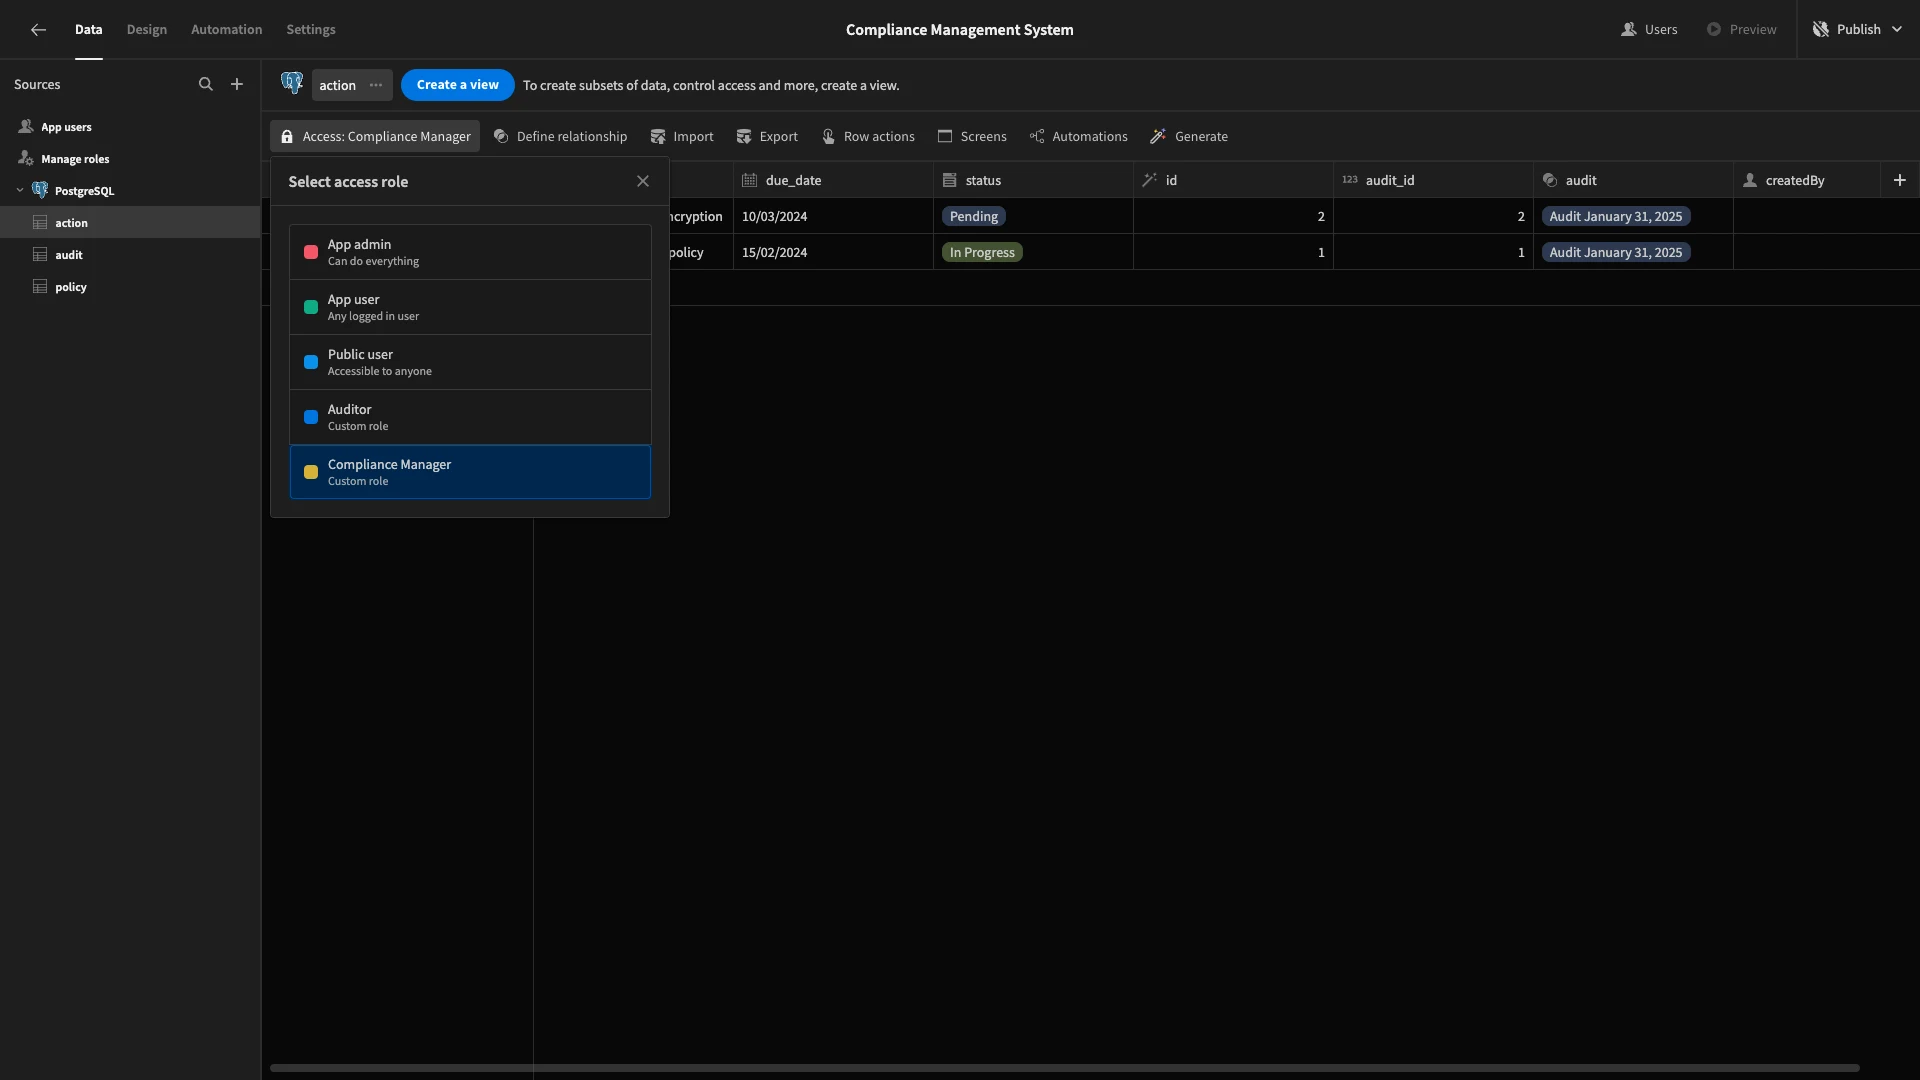The height and width of the screenshot is (1080, 1920).
Task: Open the Settings tab
Action: click(311, 30)
